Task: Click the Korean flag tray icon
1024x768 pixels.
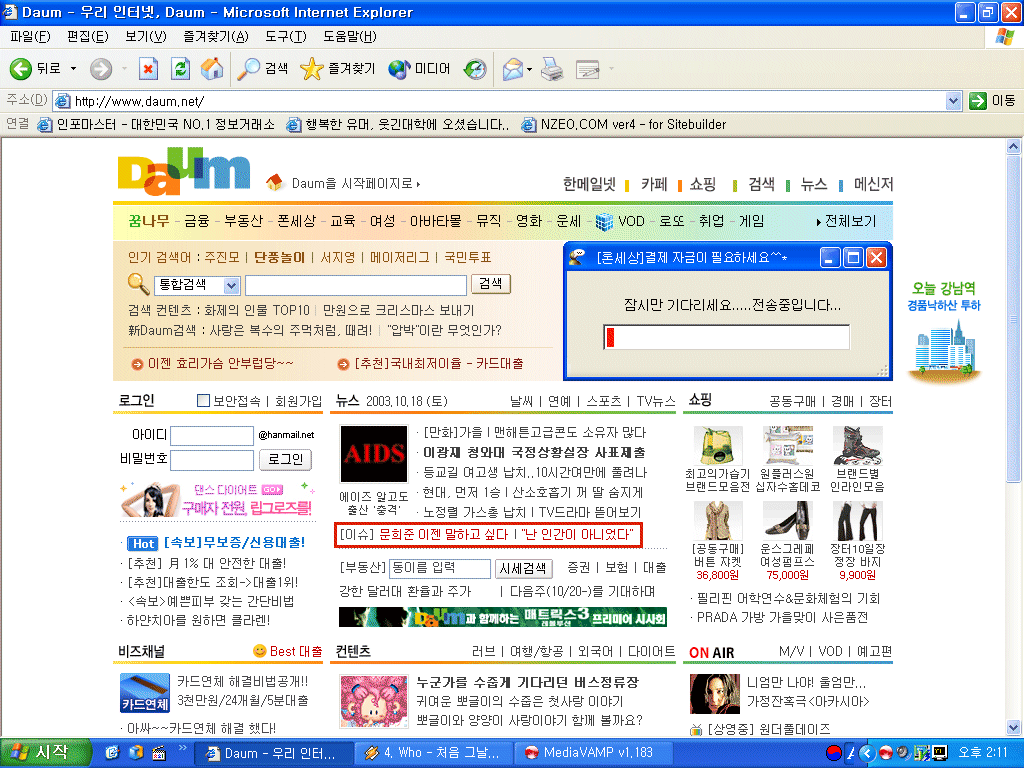Action: [x=833, y=752]
